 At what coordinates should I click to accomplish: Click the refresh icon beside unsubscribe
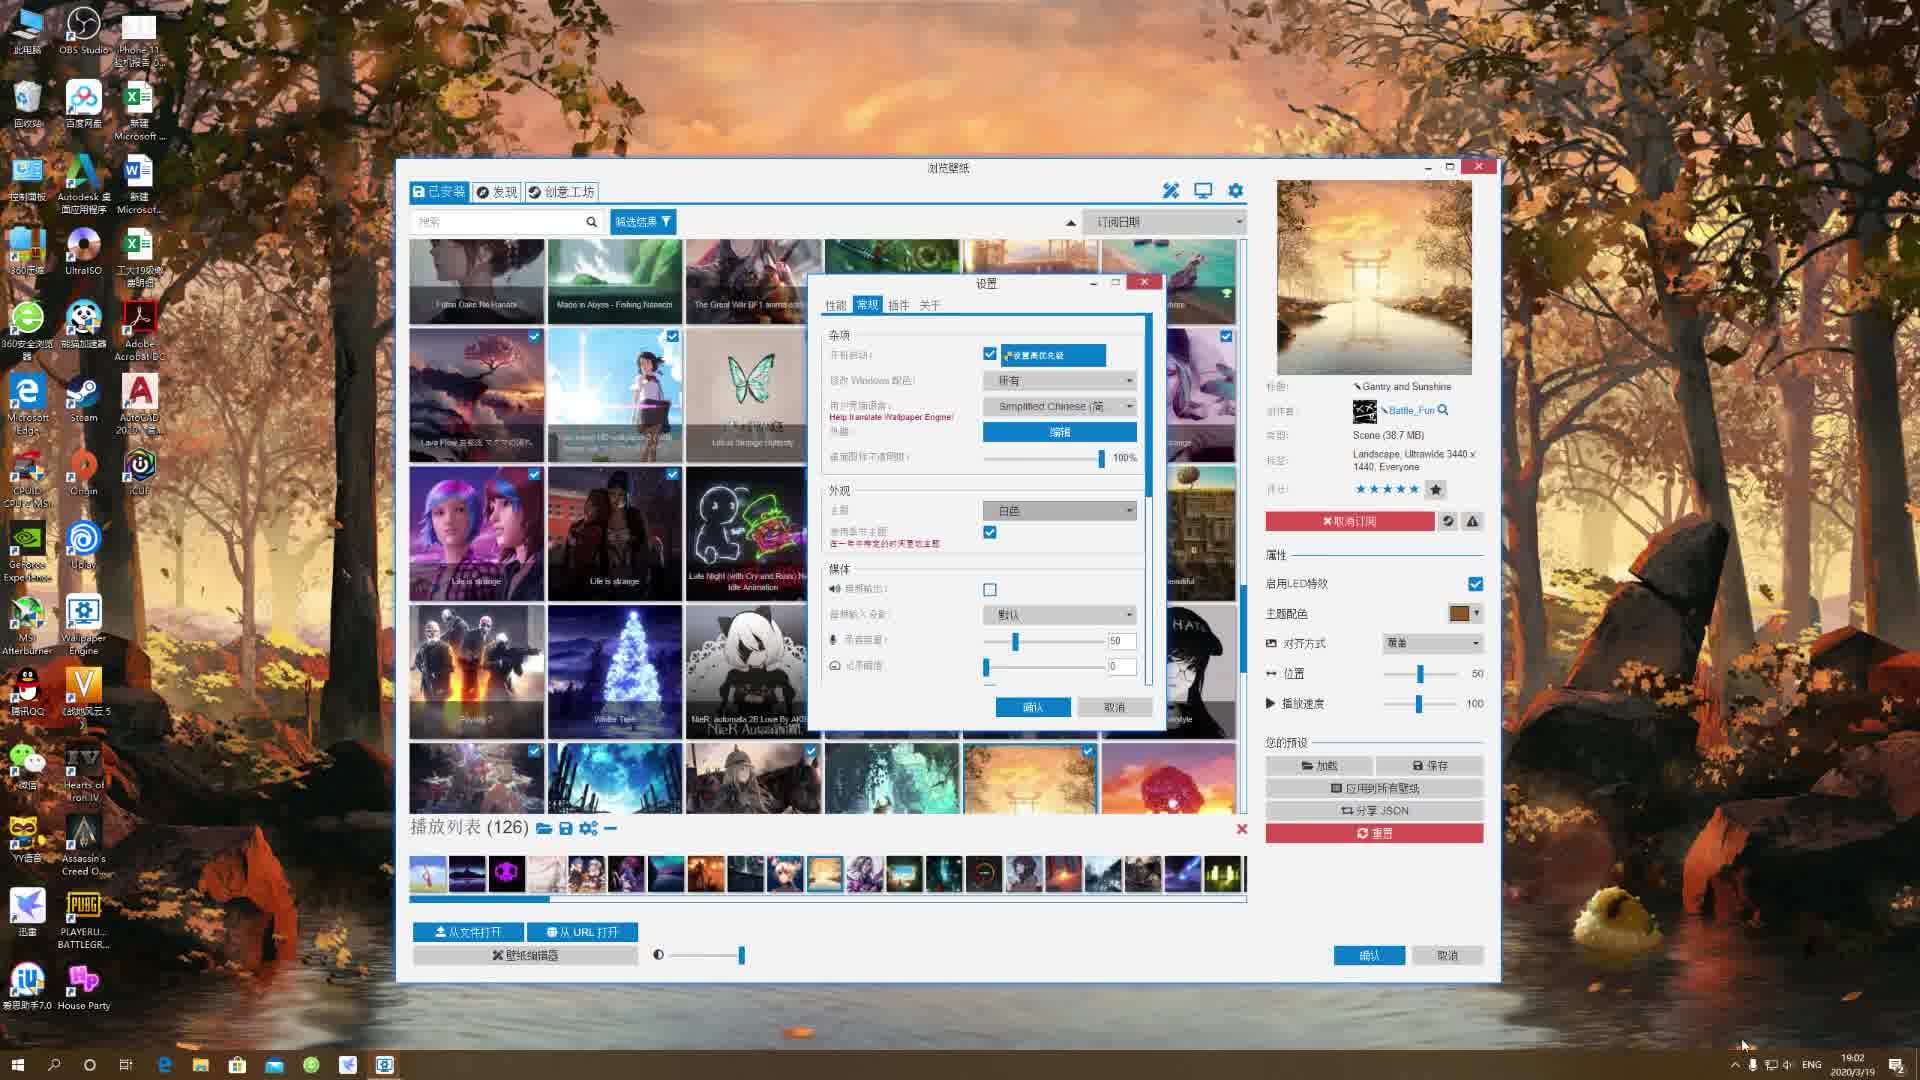point(1448,521)
